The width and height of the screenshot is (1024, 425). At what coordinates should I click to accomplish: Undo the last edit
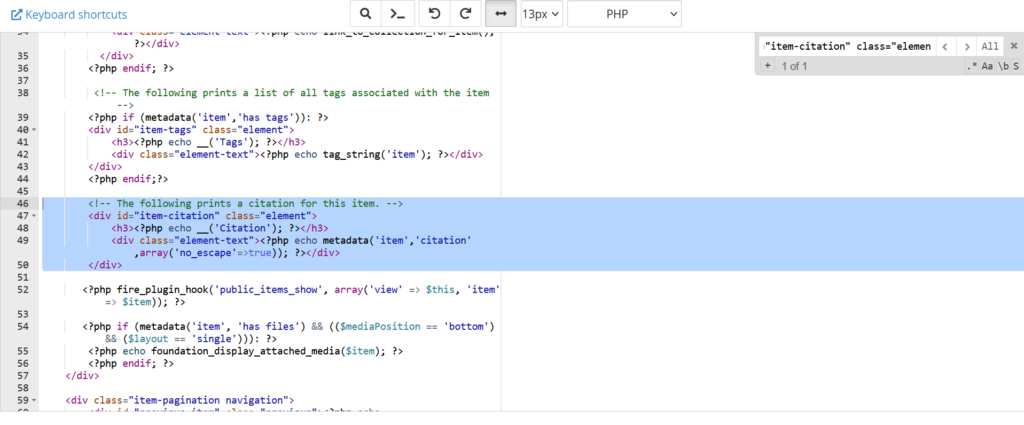point(434,14)
